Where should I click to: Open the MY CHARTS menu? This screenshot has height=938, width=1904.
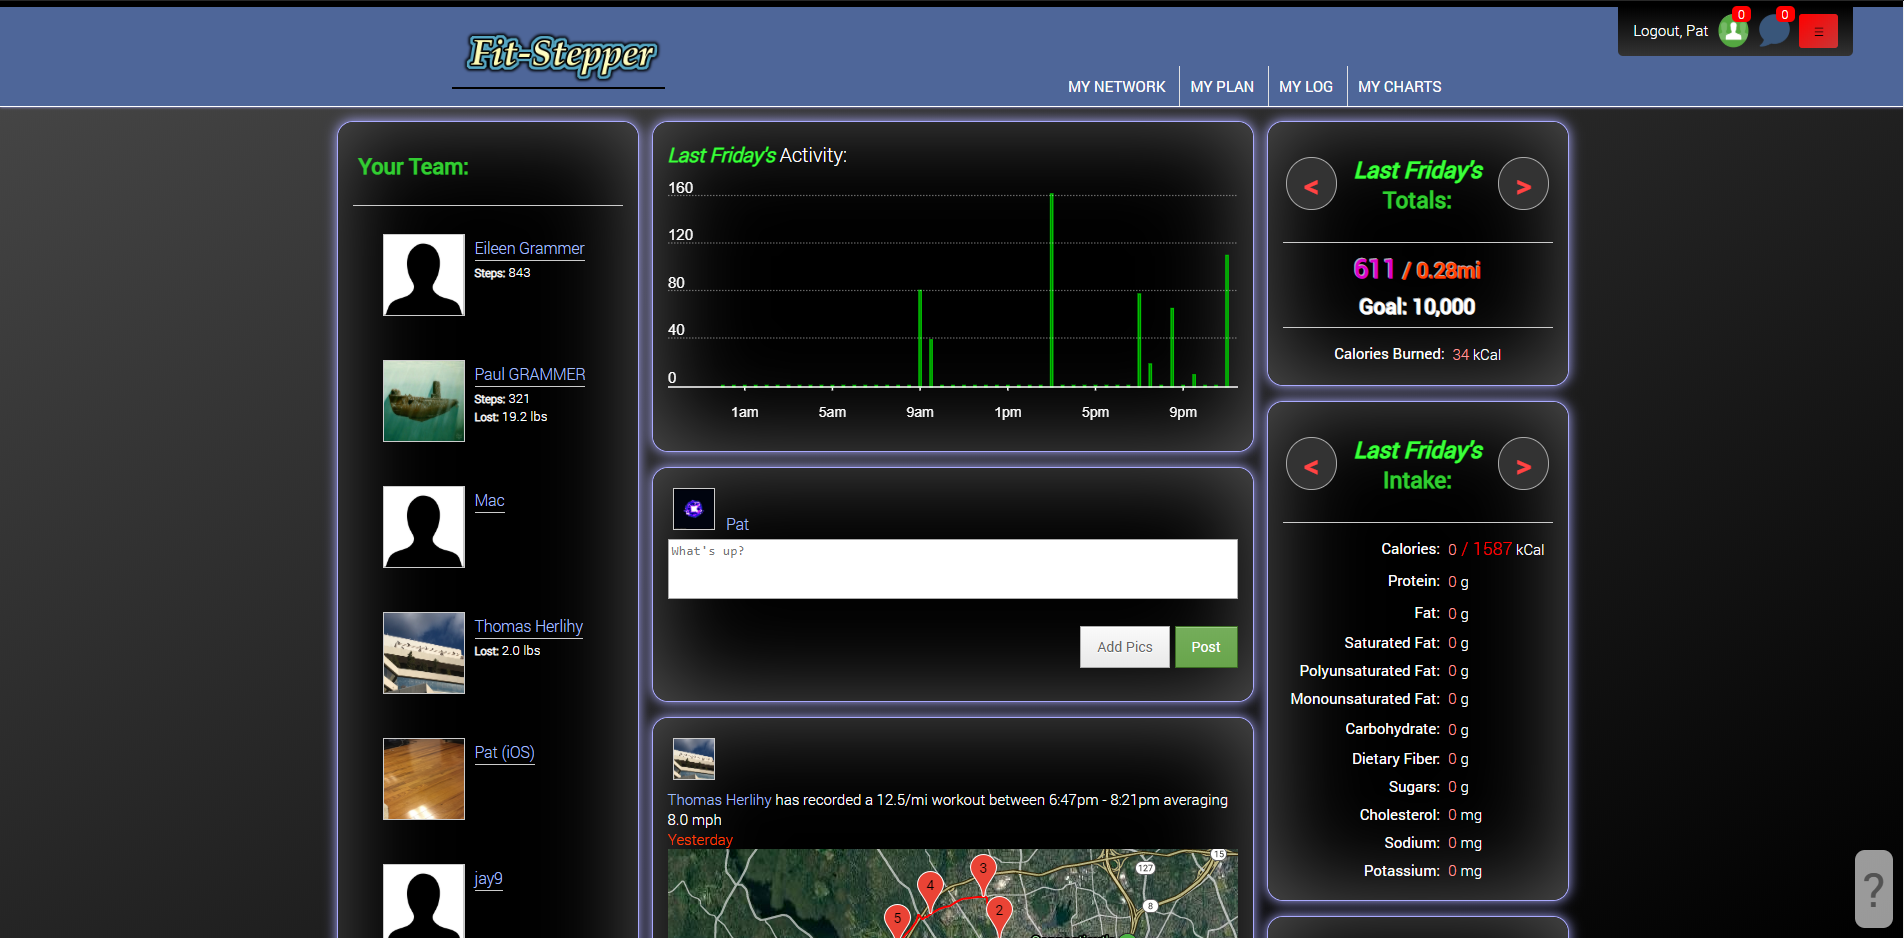point(1399,87)
